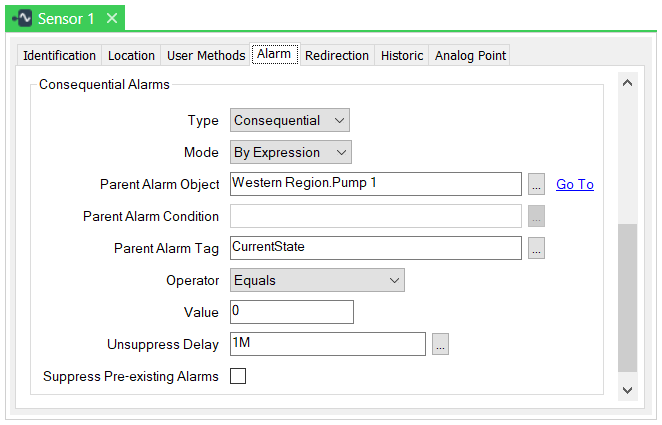This screenshot has width=662, height=425.
Task: Click browse button beside Parent Alarm Tag
Action: 537,249
